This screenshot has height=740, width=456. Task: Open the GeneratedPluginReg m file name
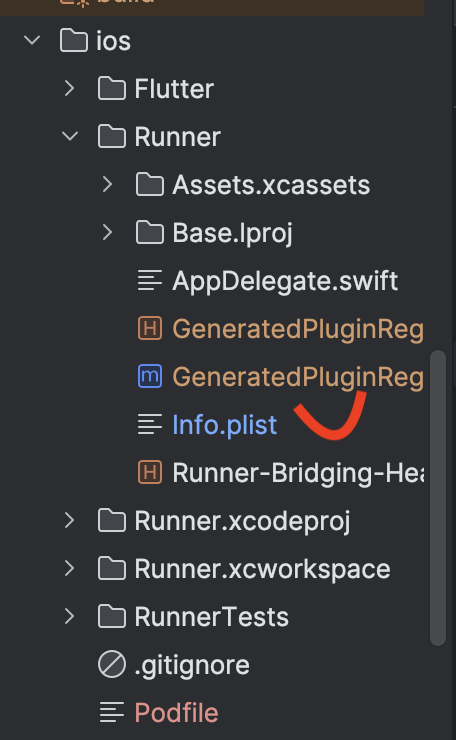[x=298, y=378]
